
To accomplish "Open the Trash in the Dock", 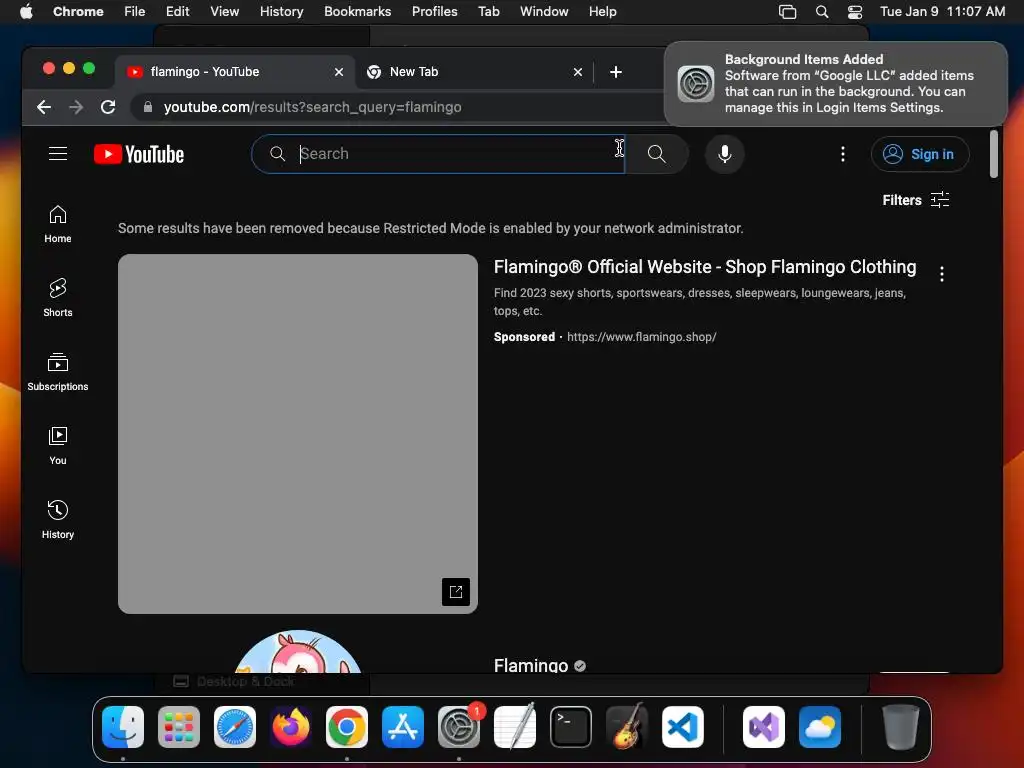I will pos(901,727).
